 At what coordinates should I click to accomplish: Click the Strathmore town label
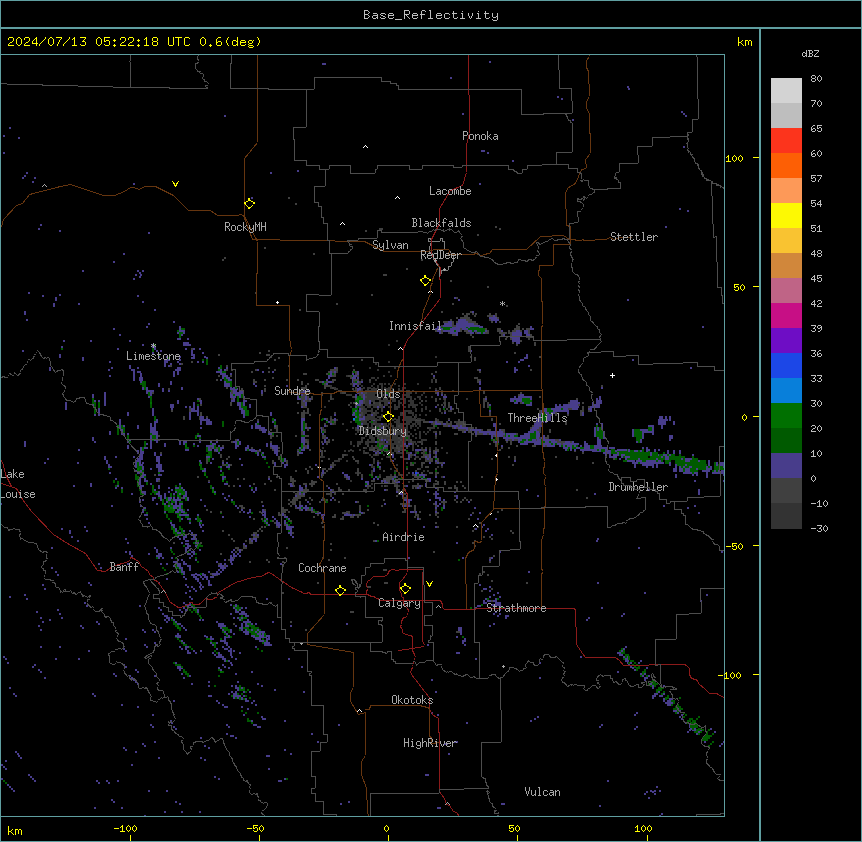coord(516,608)
